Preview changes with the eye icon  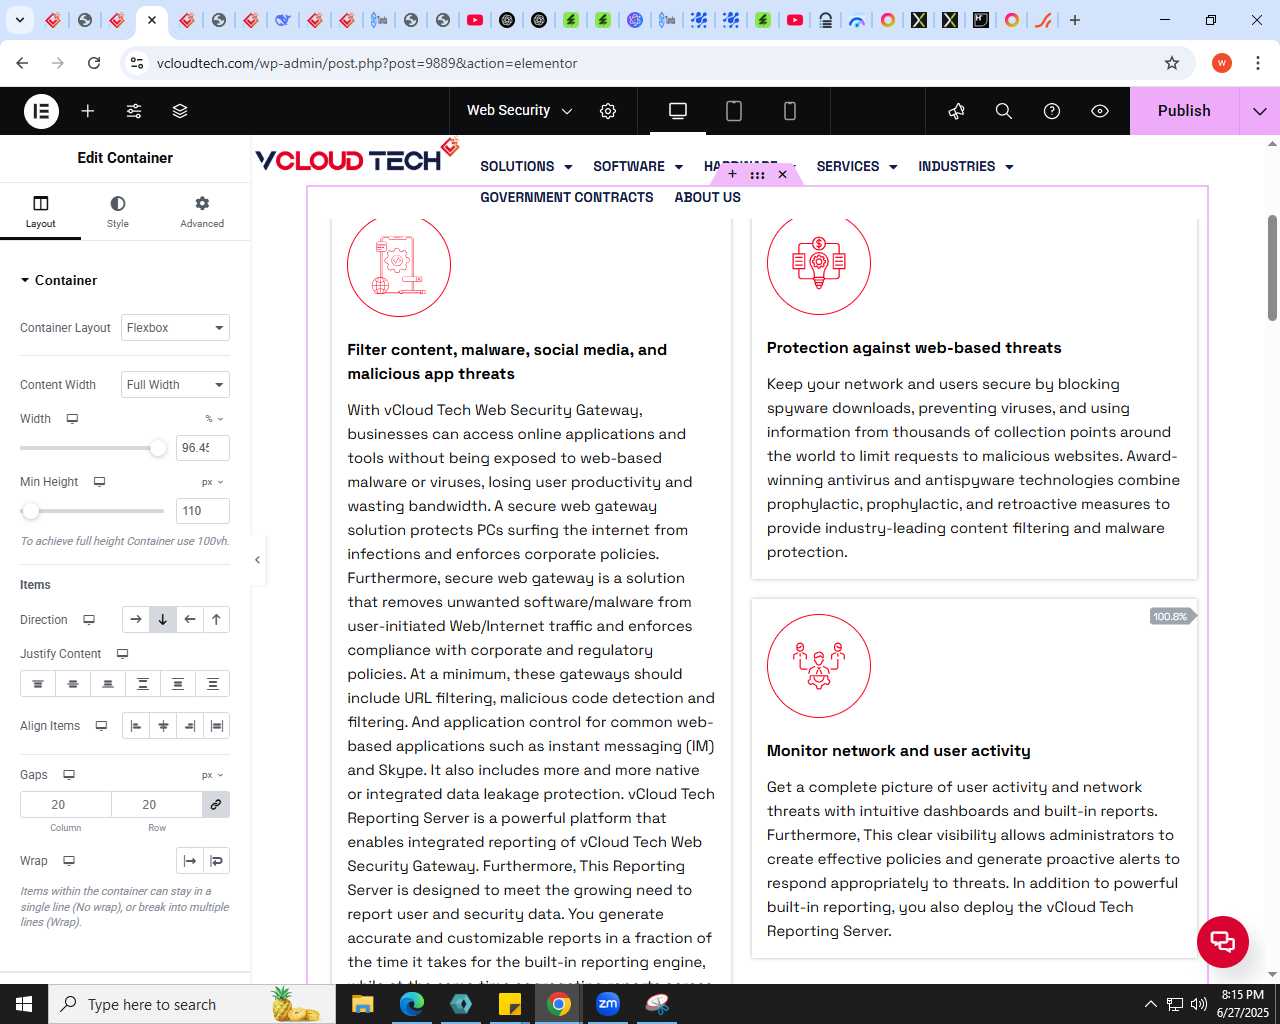(1100, 111)
